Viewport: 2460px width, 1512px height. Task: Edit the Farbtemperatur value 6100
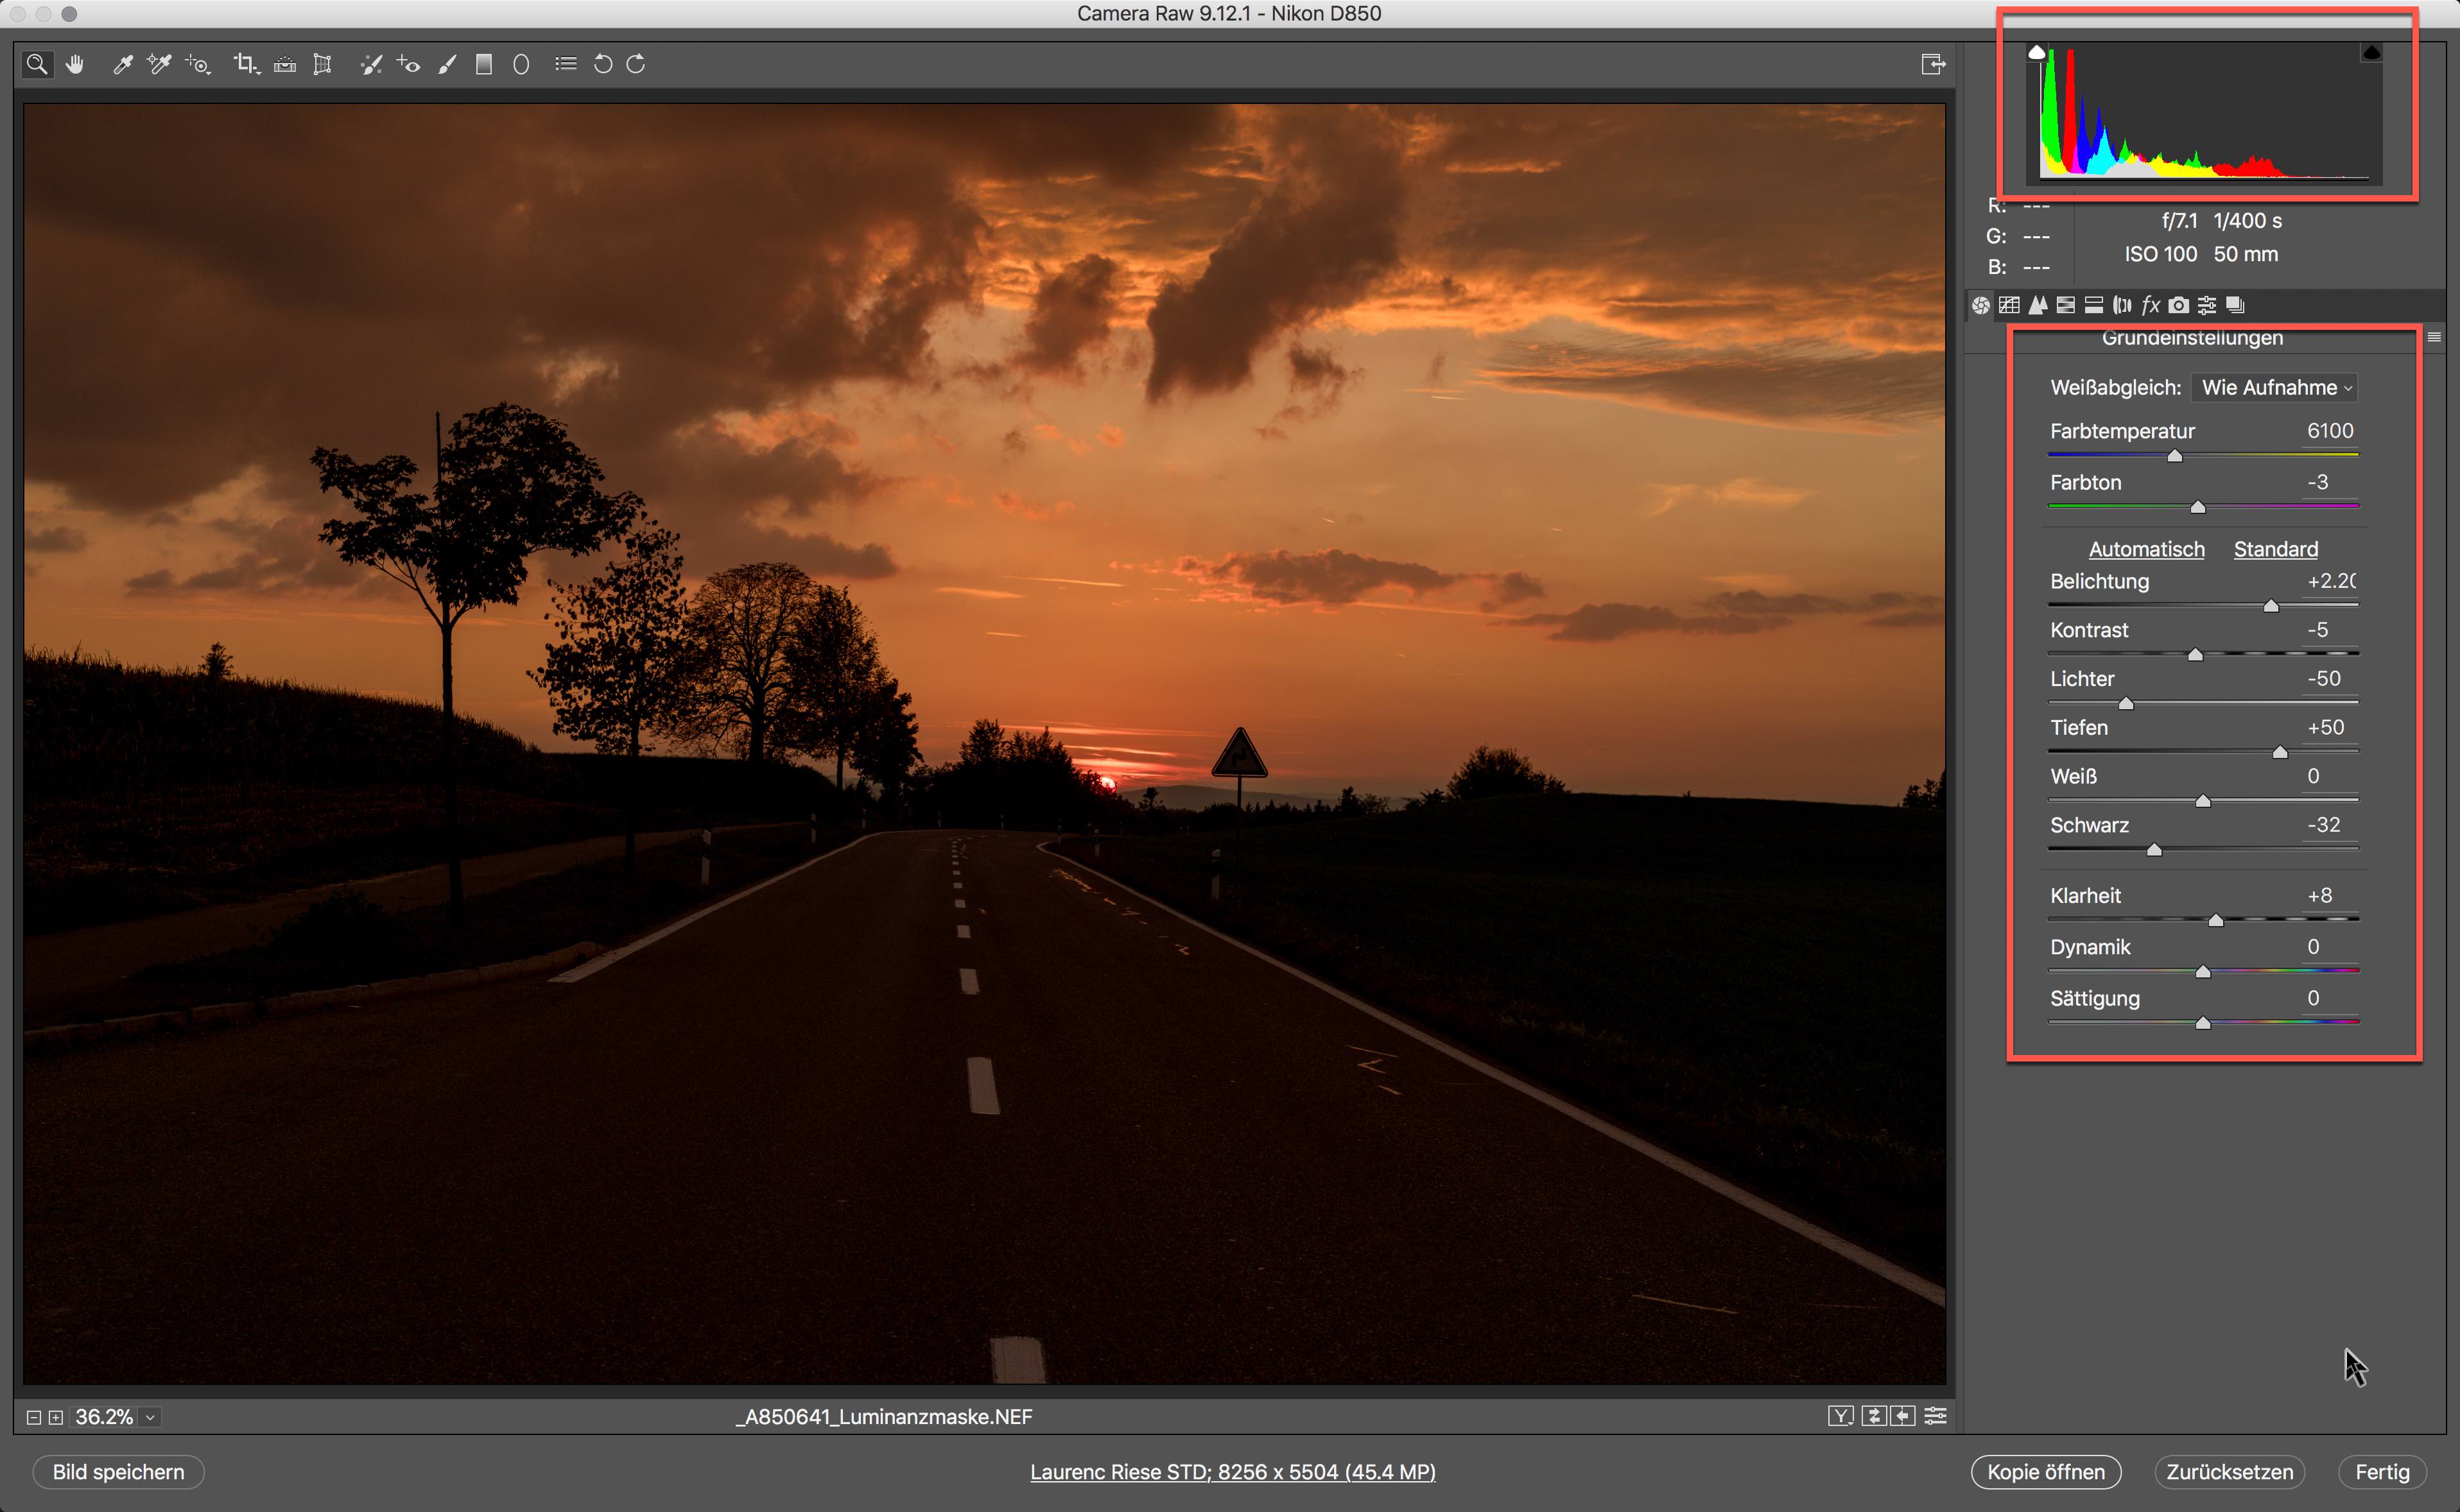point(2330,431)
